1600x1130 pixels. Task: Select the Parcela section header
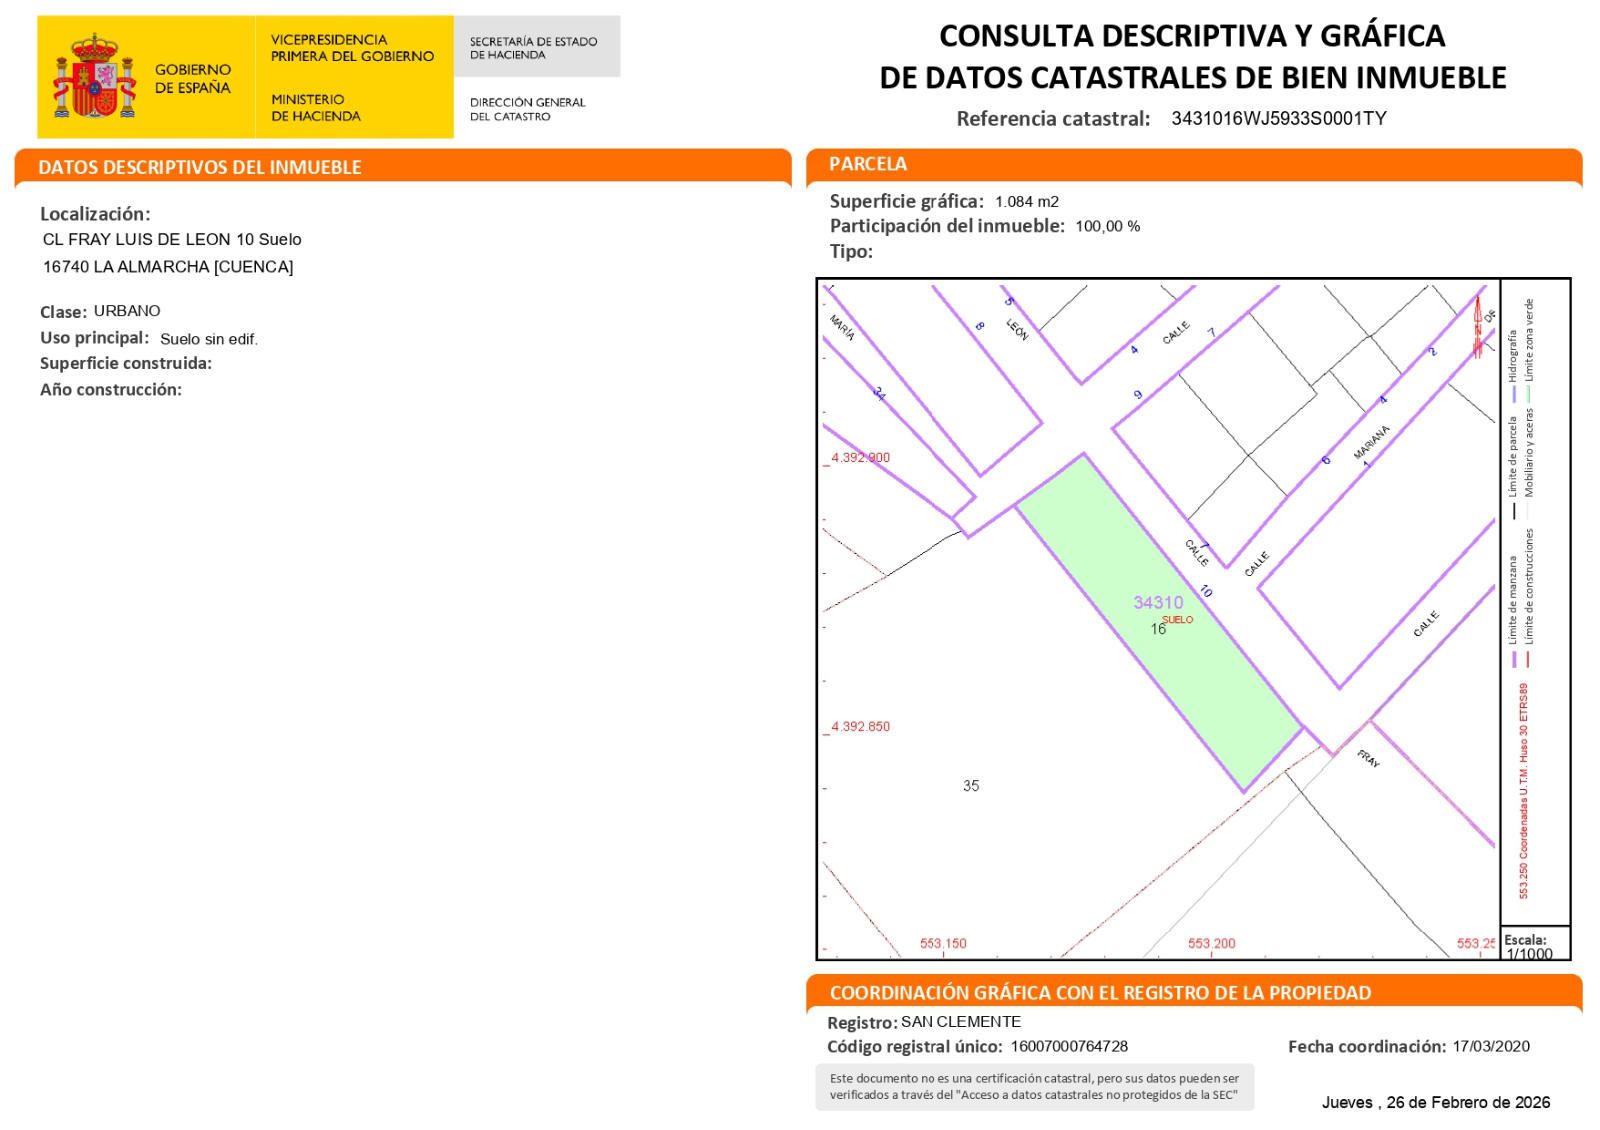click(868, 164)
